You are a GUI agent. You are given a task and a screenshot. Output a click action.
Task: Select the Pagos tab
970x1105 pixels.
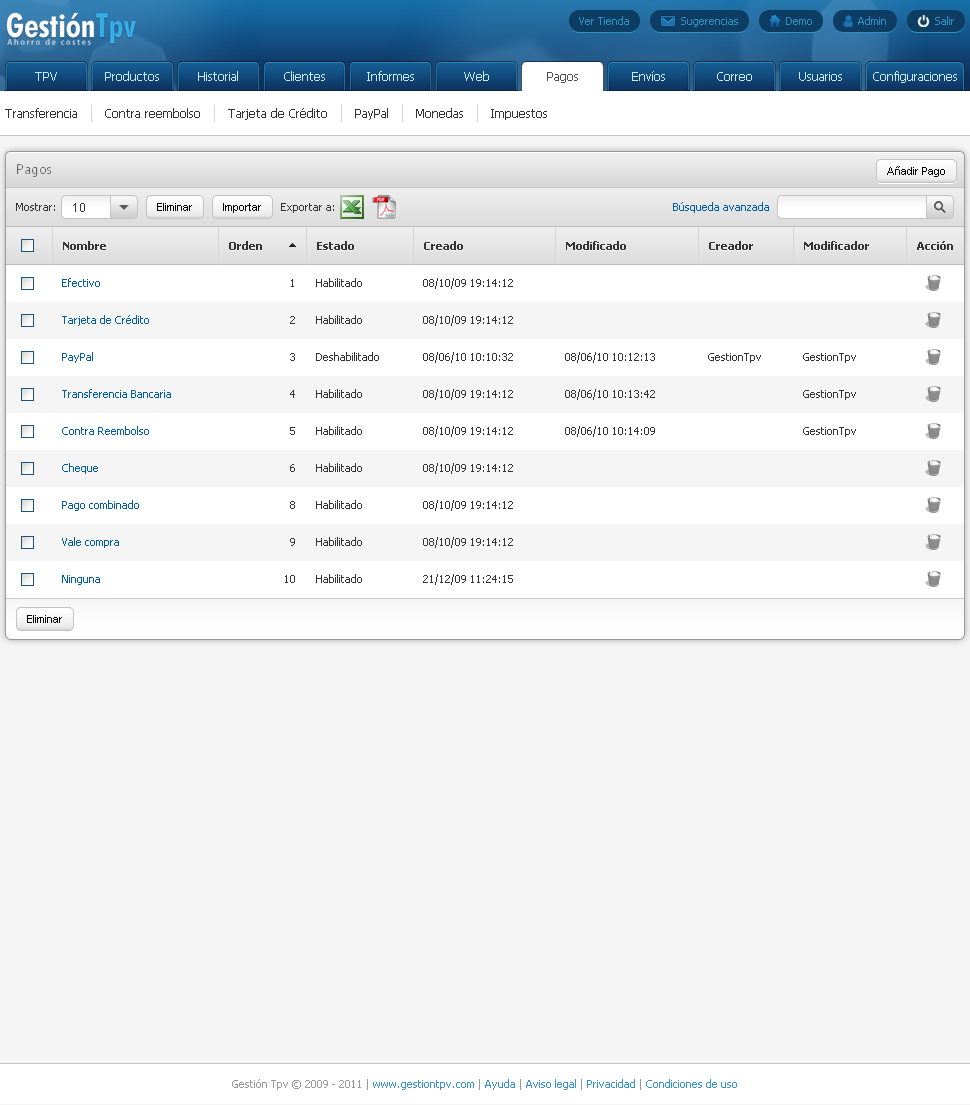(562, 76)
